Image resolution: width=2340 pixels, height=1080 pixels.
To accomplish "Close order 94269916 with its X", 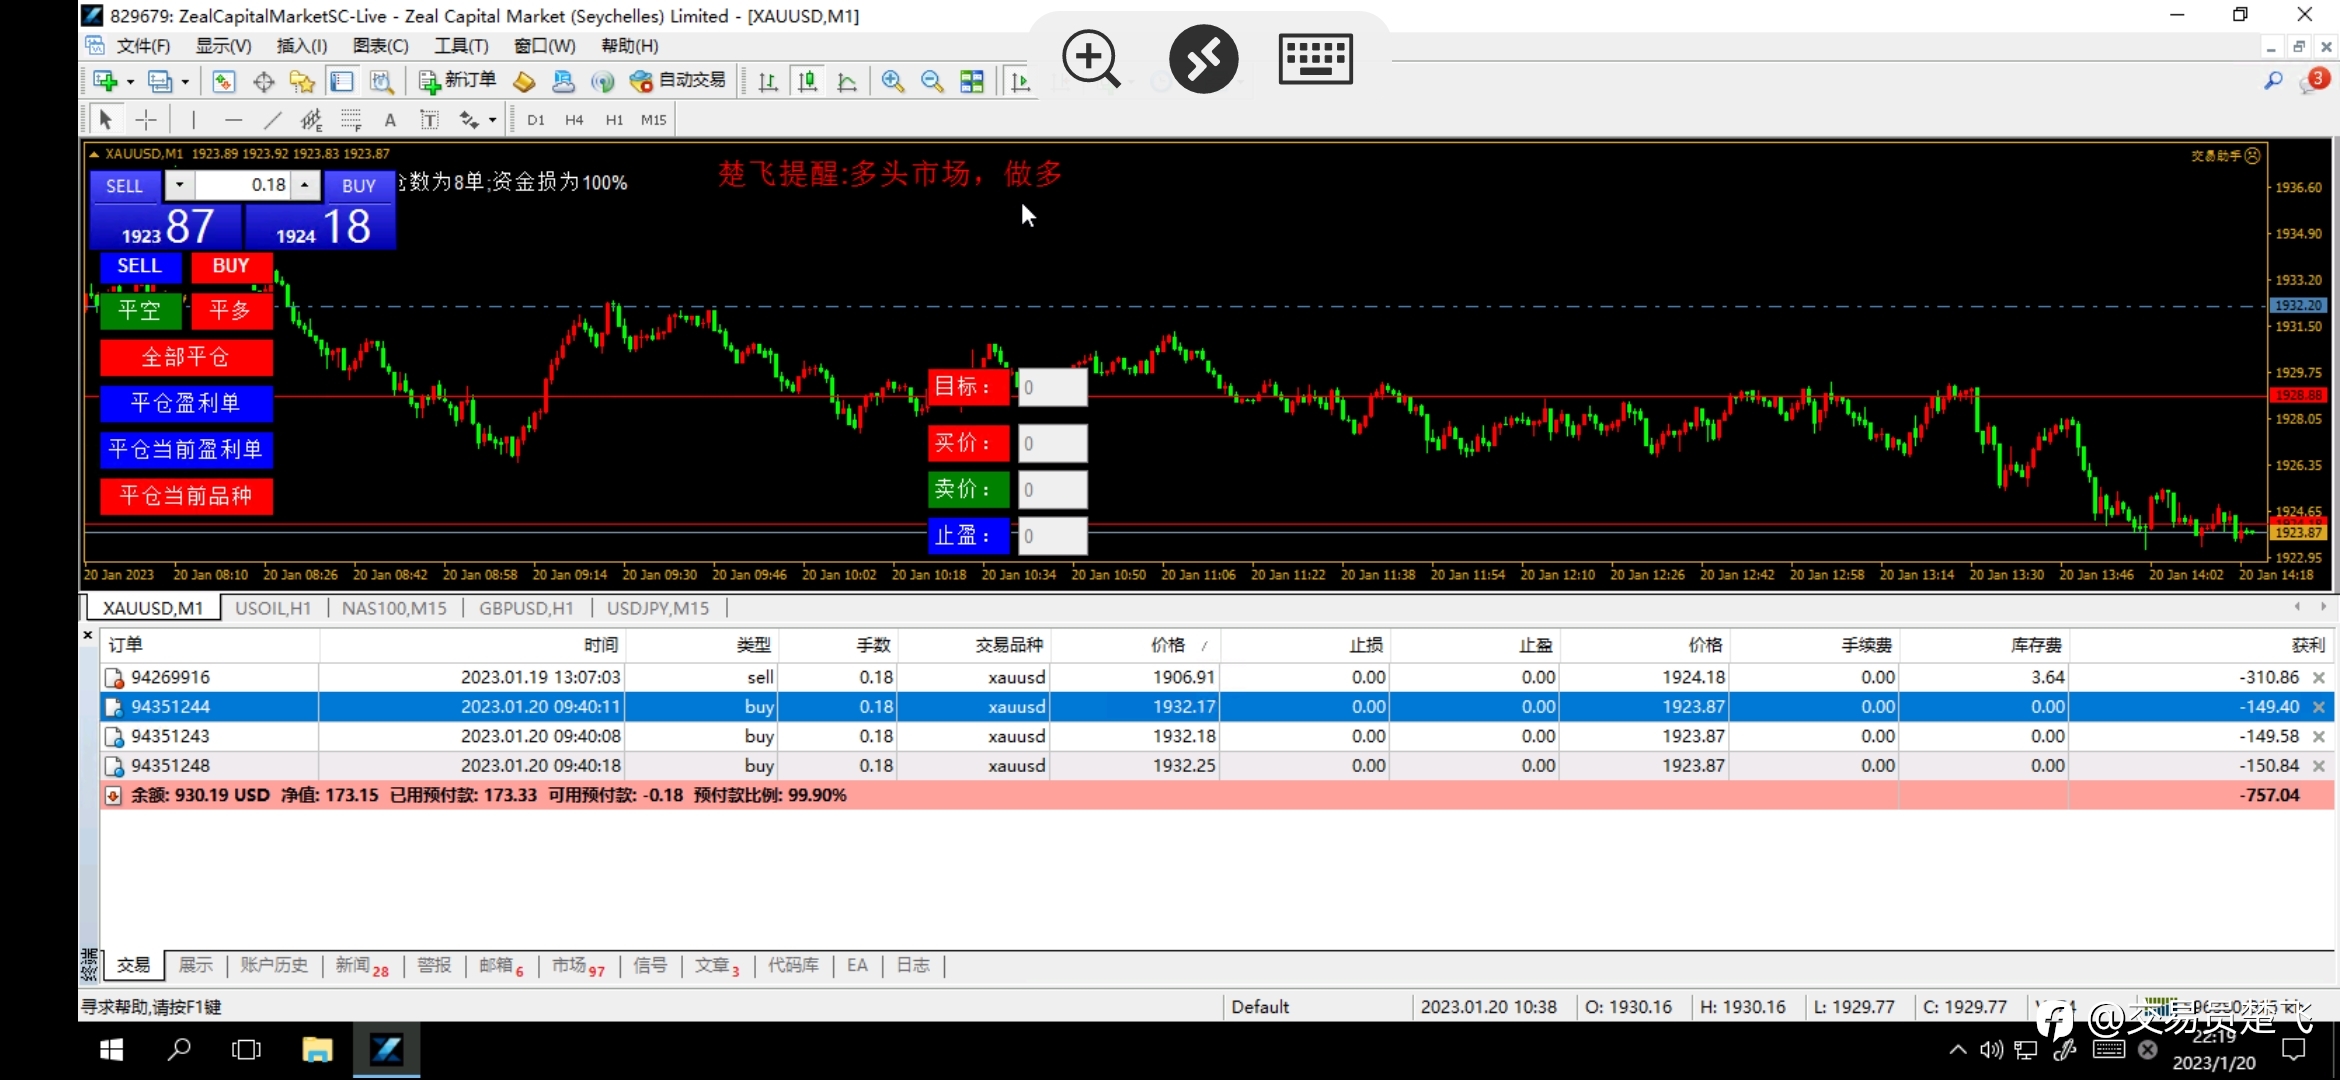I will (x=2319, y=678).
